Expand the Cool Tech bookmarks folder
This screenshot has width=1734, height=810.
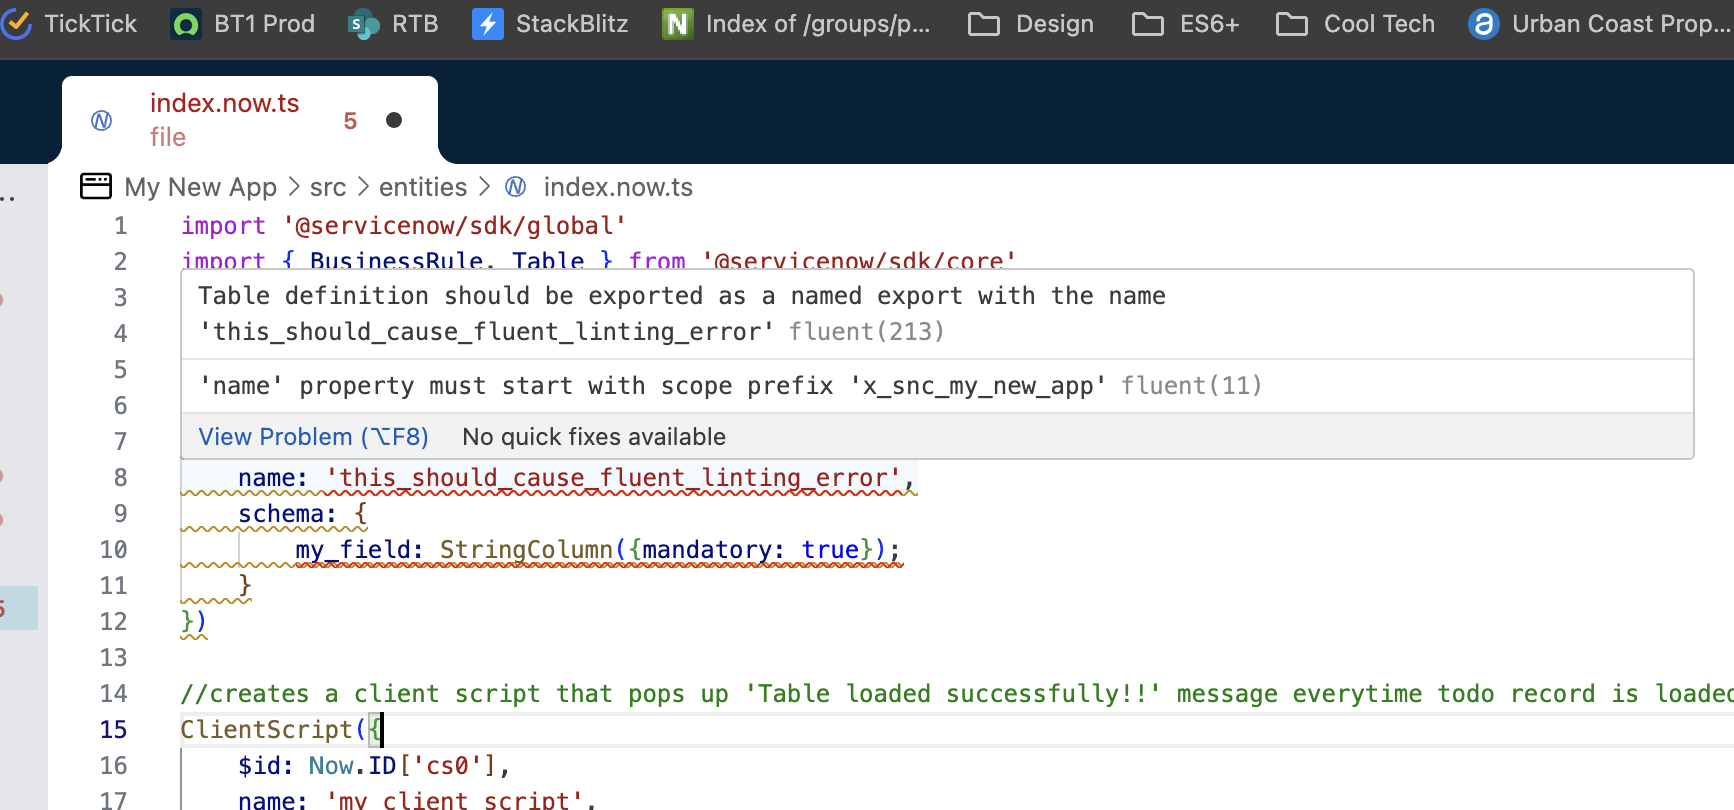1356,24
